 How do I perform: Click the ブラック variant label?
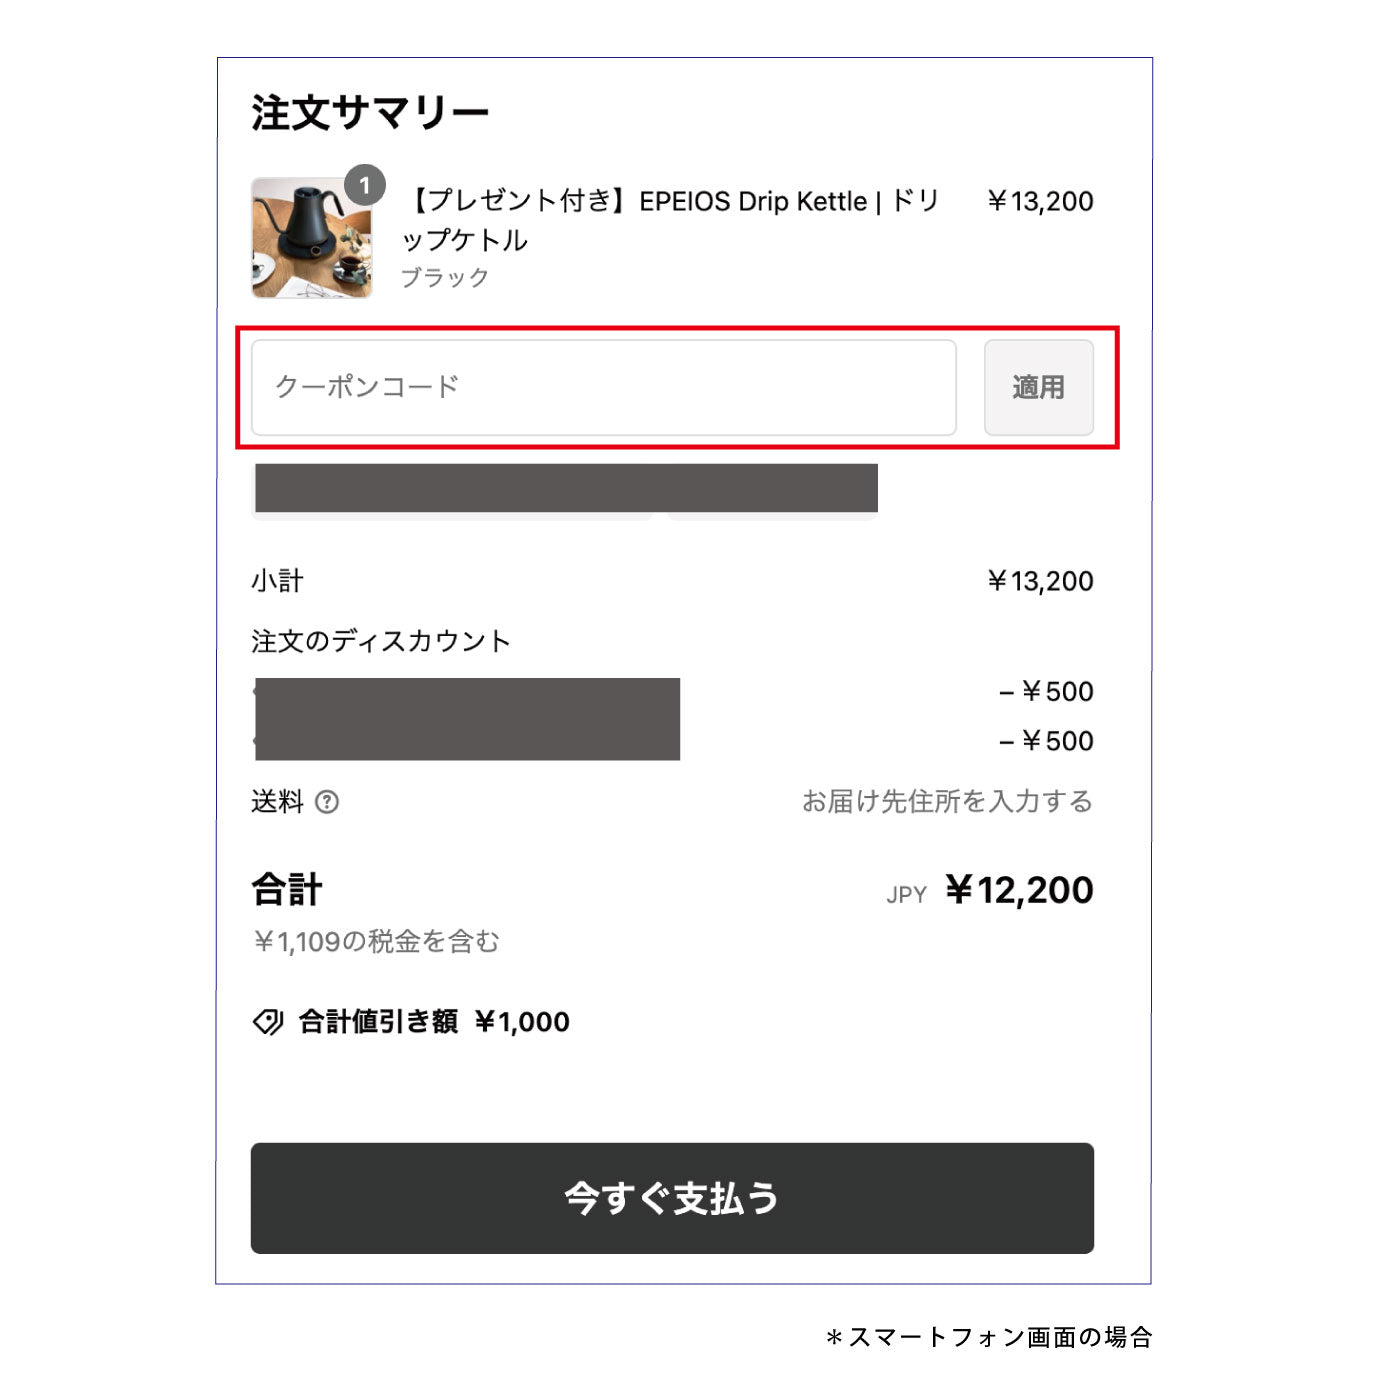pos(445,278)
